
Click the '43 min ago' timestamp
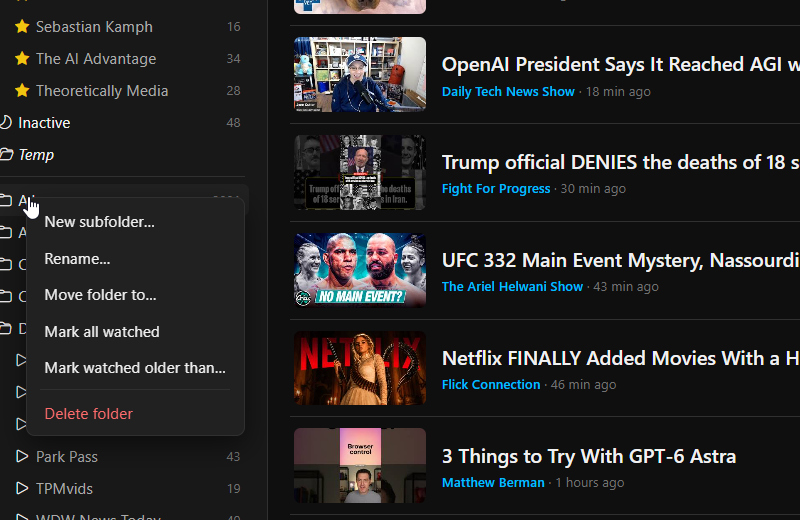[626, 286]
